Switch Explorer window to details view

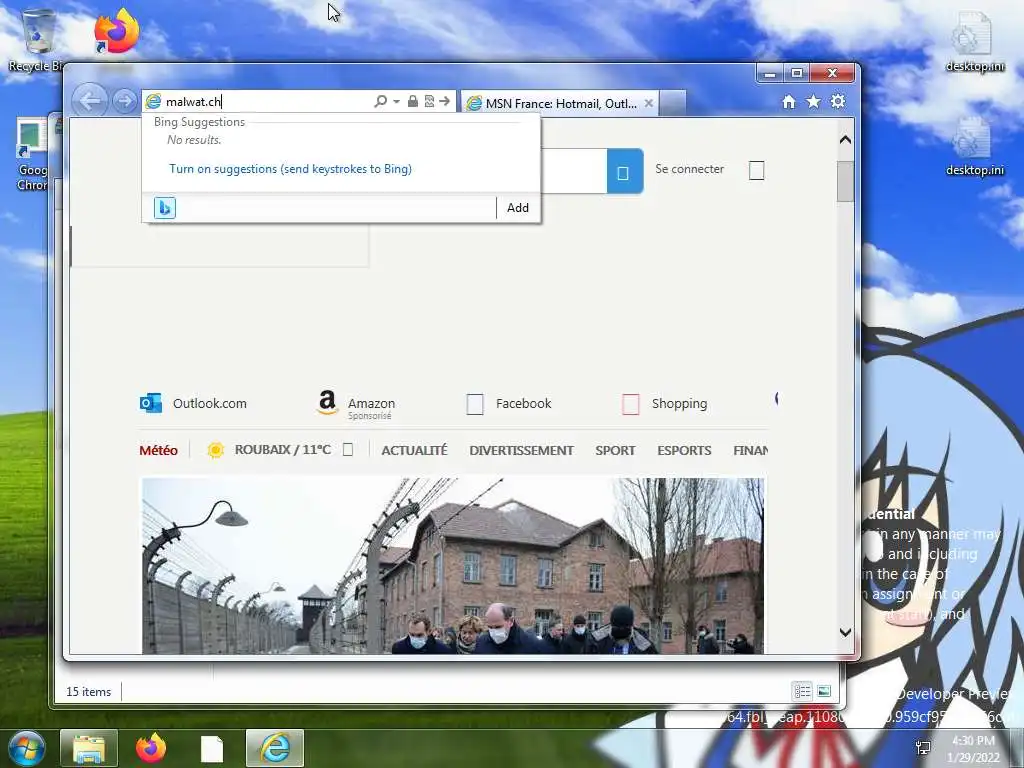803,691
